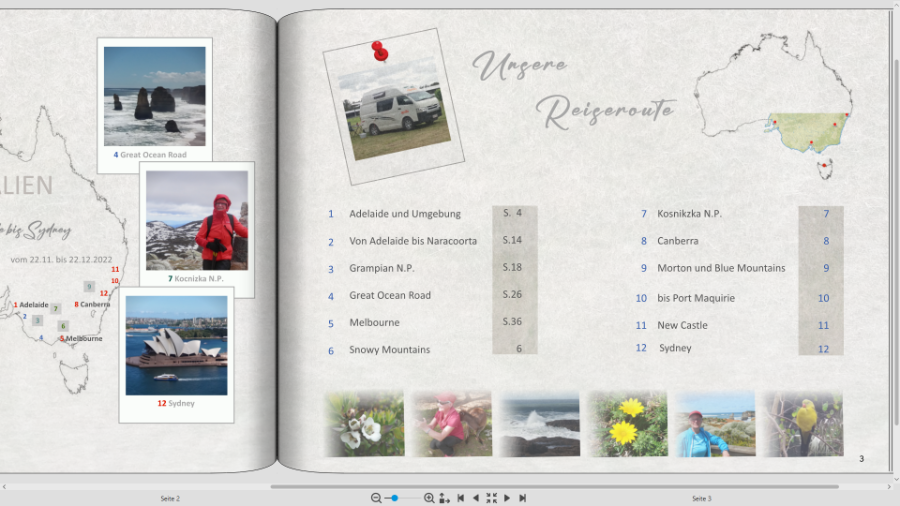Click the fit-to-window view icon

pyautogui.click(x=491, y=498)
